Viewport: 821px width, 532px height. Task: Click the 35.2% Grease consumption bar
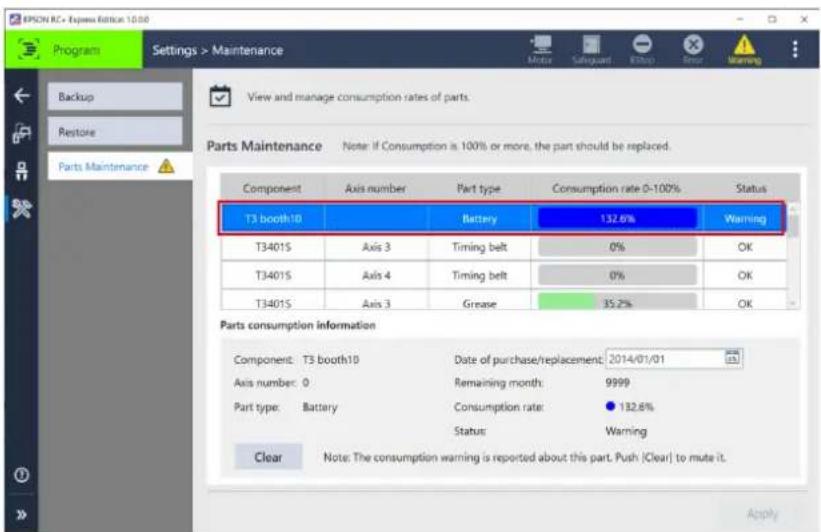point(617,303)
